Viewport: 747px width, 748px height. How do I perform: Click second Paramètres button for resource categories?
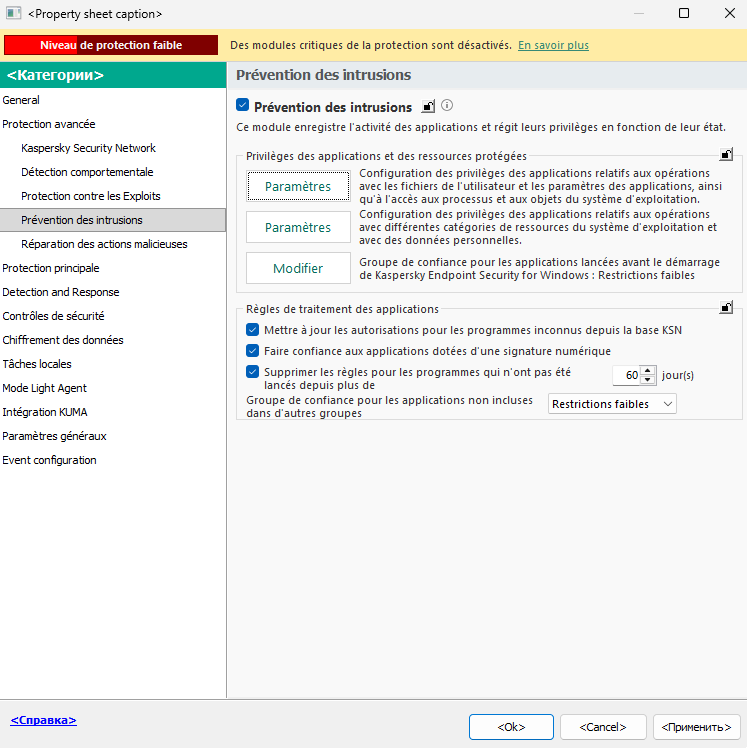click(x=298, y=227)
